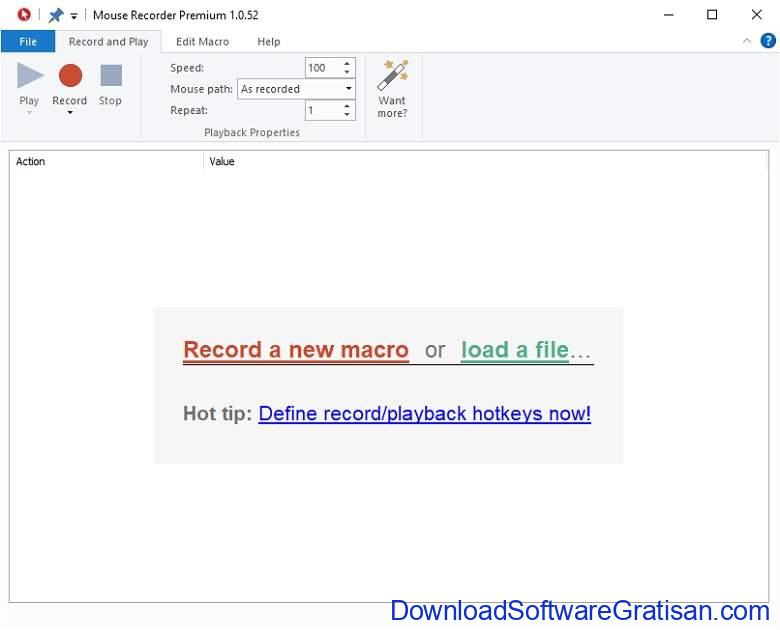This screenshot has height=630, width=780.
Task: Click the red app icon in title bar
Action: [23, 15]
